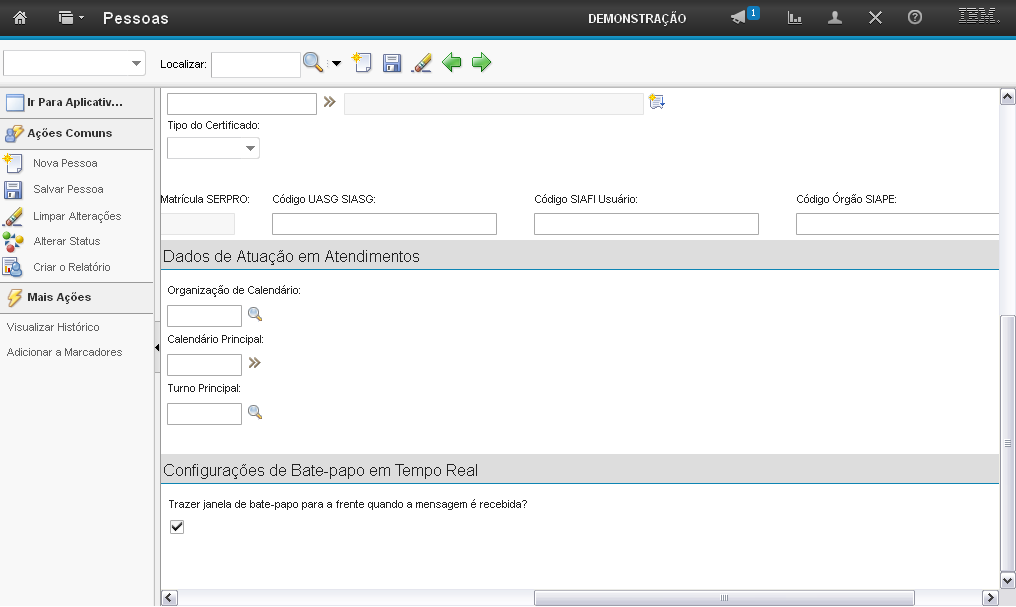This screenshot has width=1016, height=607.
Task: Click the Save Pessoa toolbar disk icon
Action: tap(392, 64)
